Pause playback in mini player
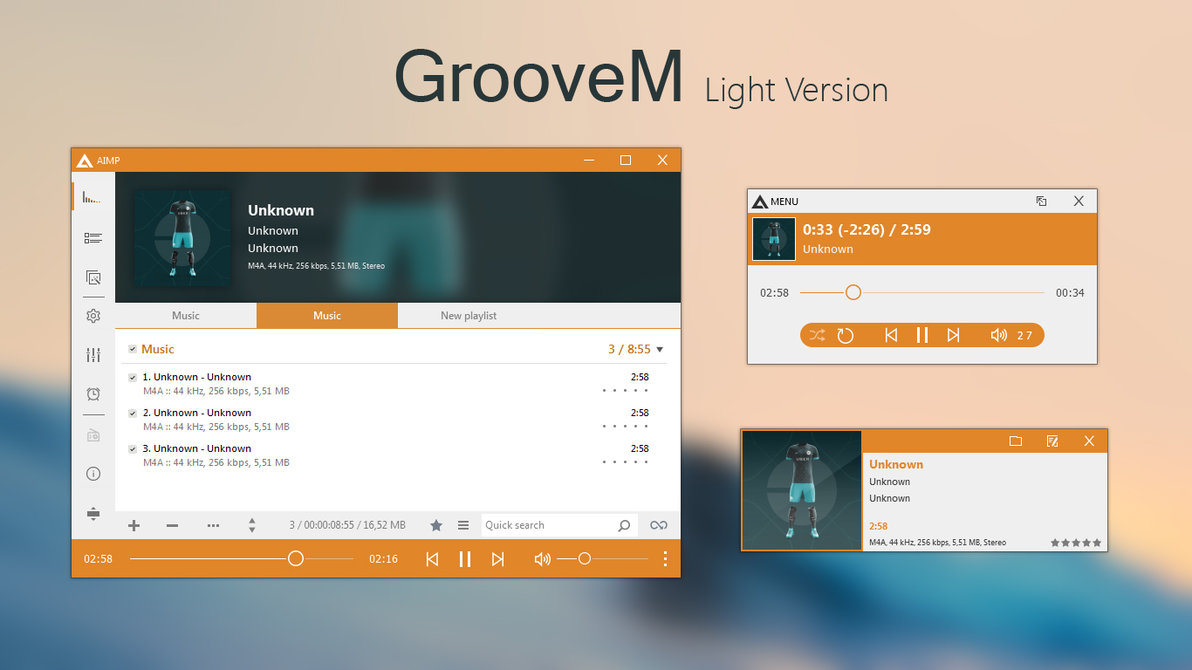 click(x=922, y=335)
